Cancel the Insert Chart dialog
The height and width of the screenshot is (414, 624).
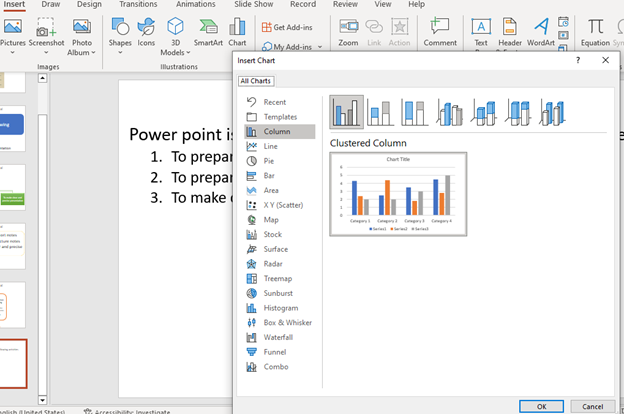click(x=593, y=406)
